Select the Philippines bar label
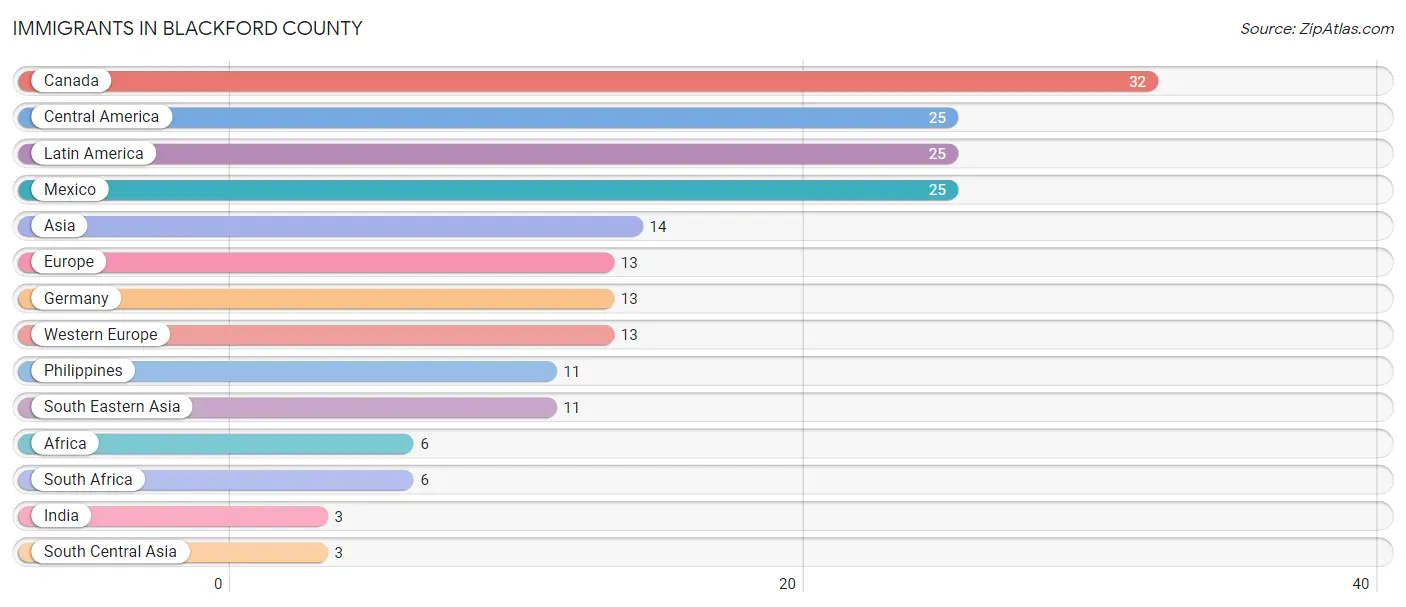 (x=83, y=371)
